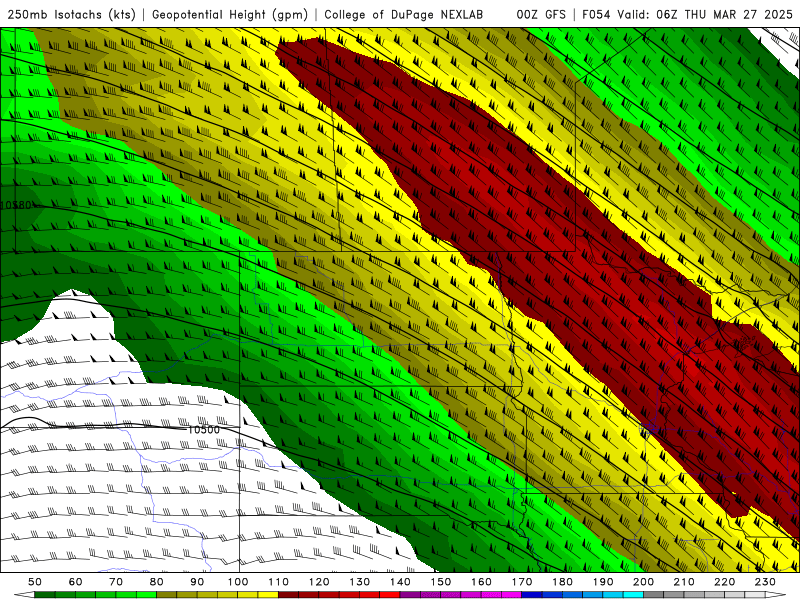This screenshot has height=600, width=800.
Task: Click the 170 knot legend label
Action: click(522, 582)
